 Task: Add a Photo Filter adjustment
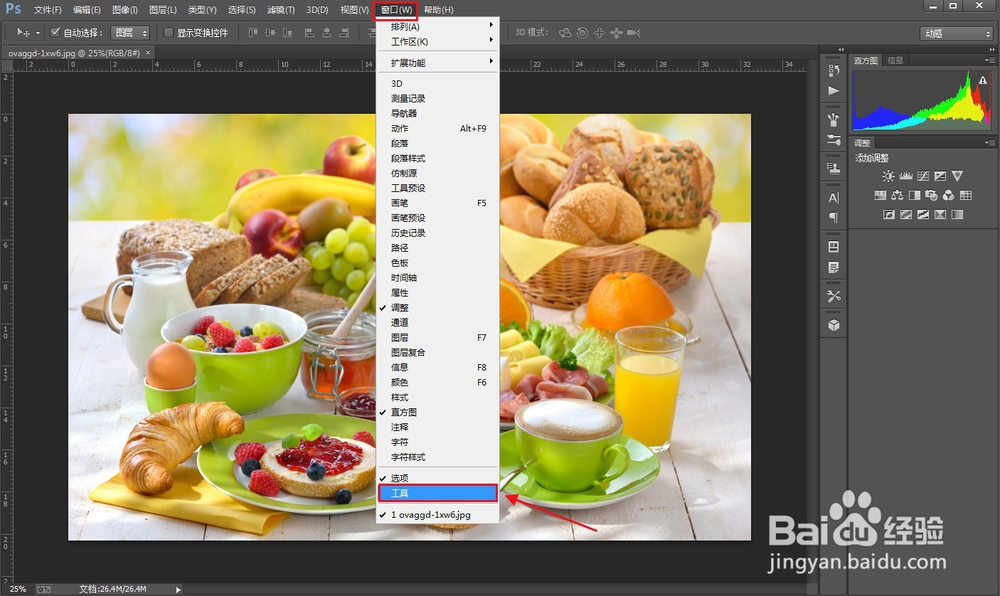[932, 195]
